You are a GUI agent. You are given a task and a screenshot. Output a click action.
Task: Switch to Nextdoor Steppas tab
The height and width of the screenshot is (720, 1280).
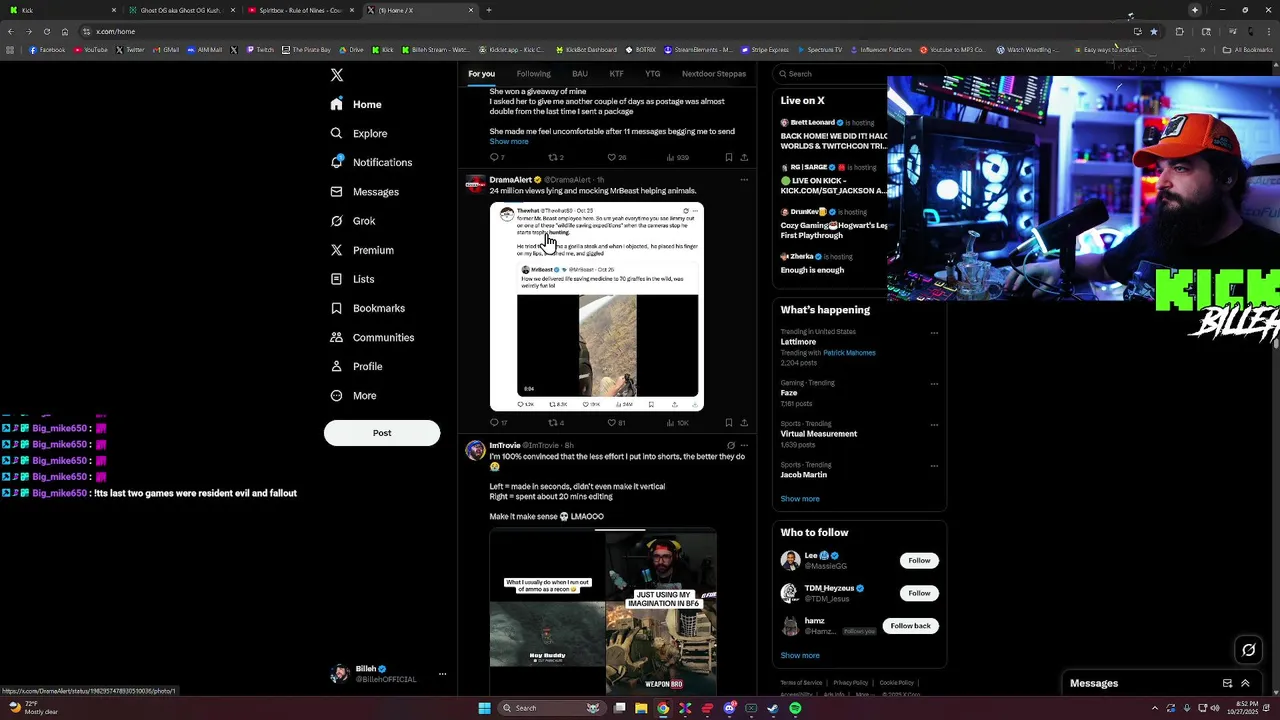[x=713, y=74]
